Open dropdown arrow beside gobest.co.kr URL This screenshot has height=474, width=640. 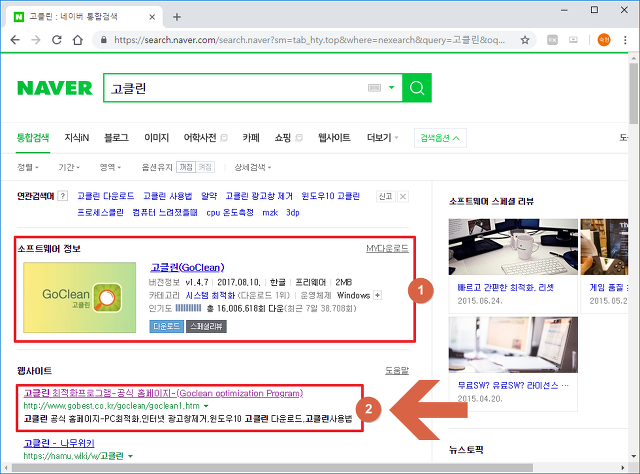click(206, 406)
